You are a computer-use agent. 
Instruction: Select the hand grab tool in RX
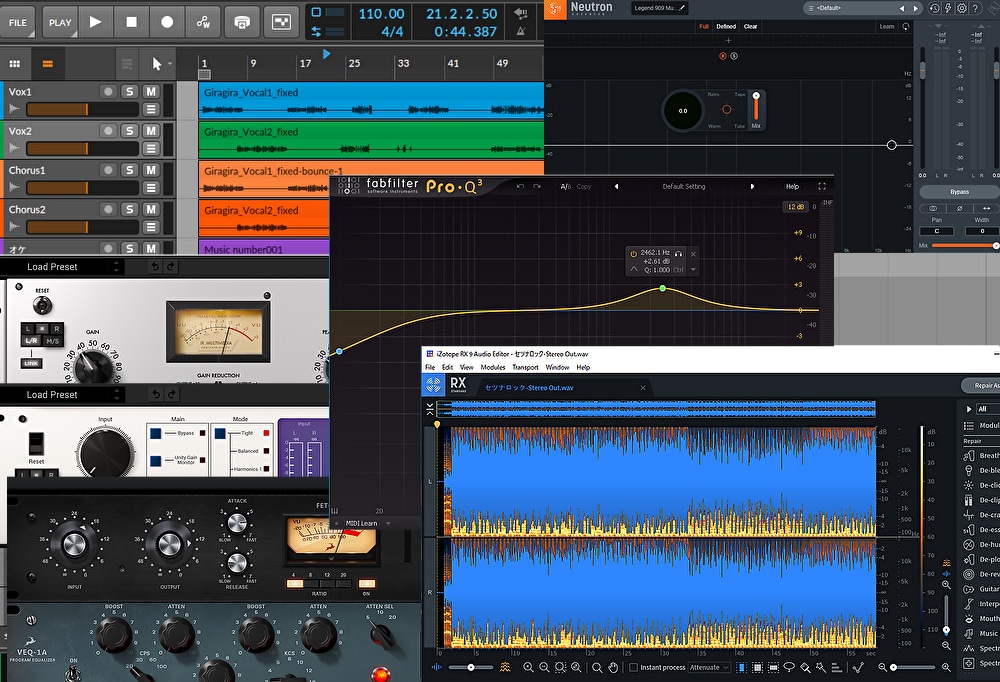pos(613,667)
